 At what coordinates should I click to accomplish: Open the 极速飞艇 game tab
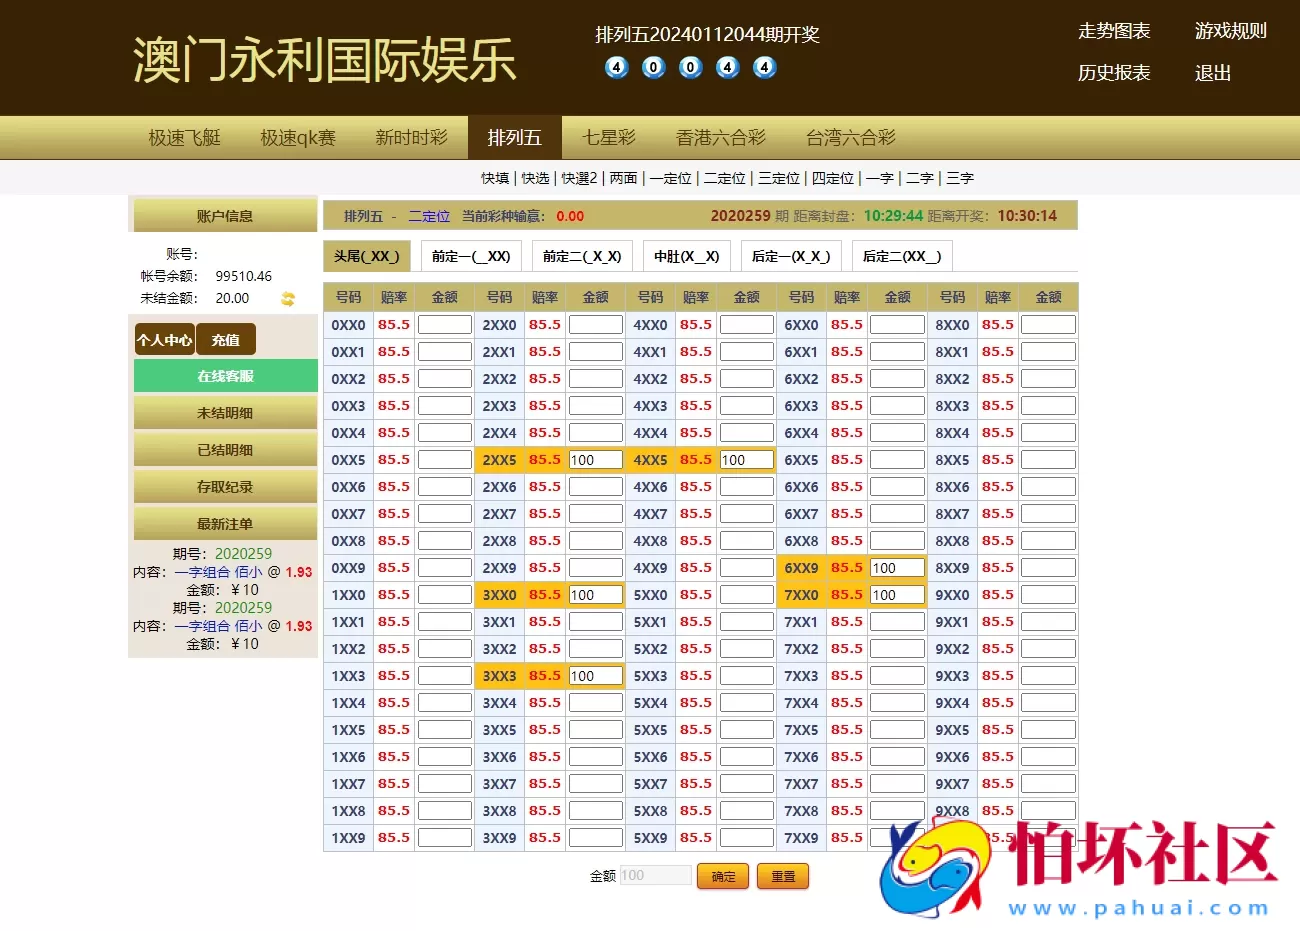click(x=183, y=137)
